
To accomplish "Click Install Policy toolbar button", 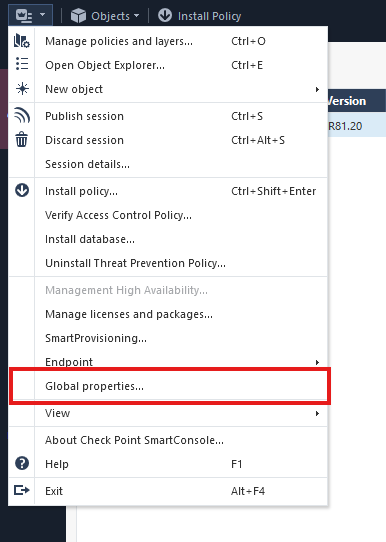I will pyautogui.click(x=199, y=16).
